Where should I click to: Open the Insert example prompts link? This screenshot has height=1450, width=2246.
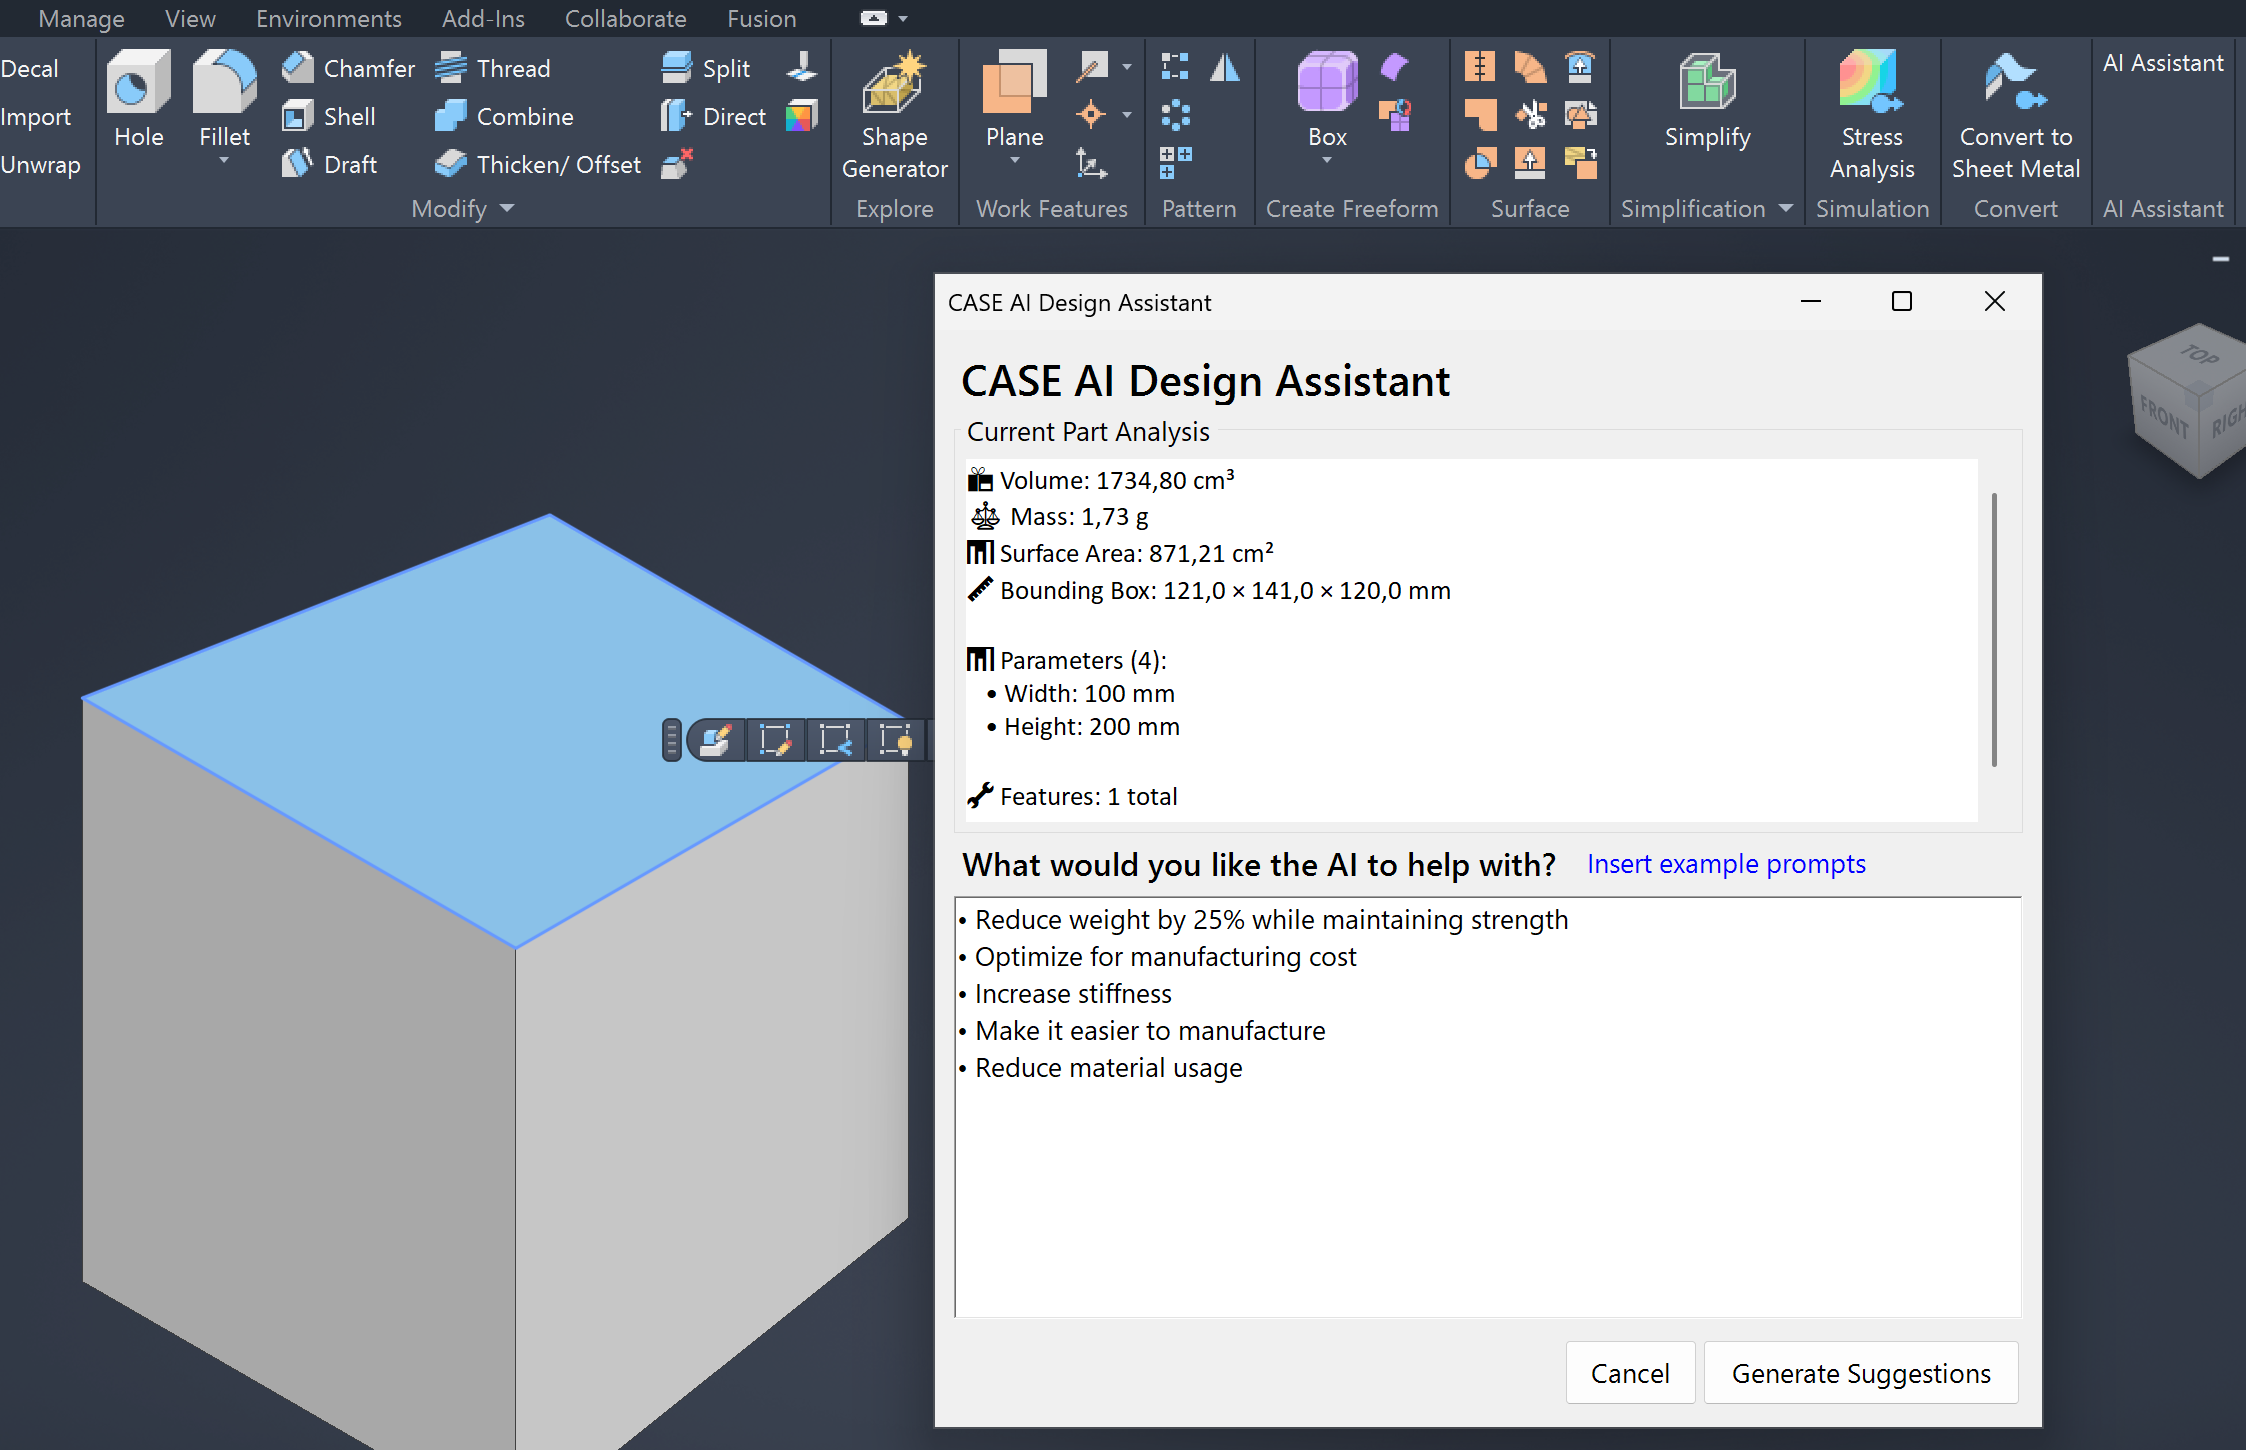point(1725,863)
